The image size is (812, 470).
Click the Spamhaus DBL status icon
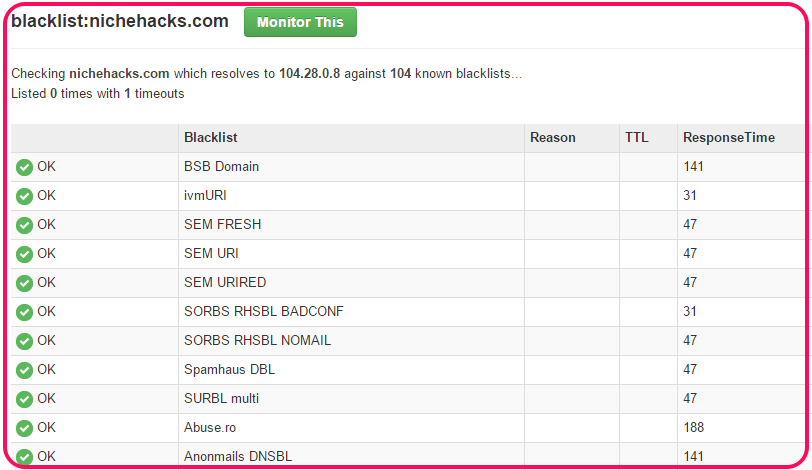[x=24, y=370]
